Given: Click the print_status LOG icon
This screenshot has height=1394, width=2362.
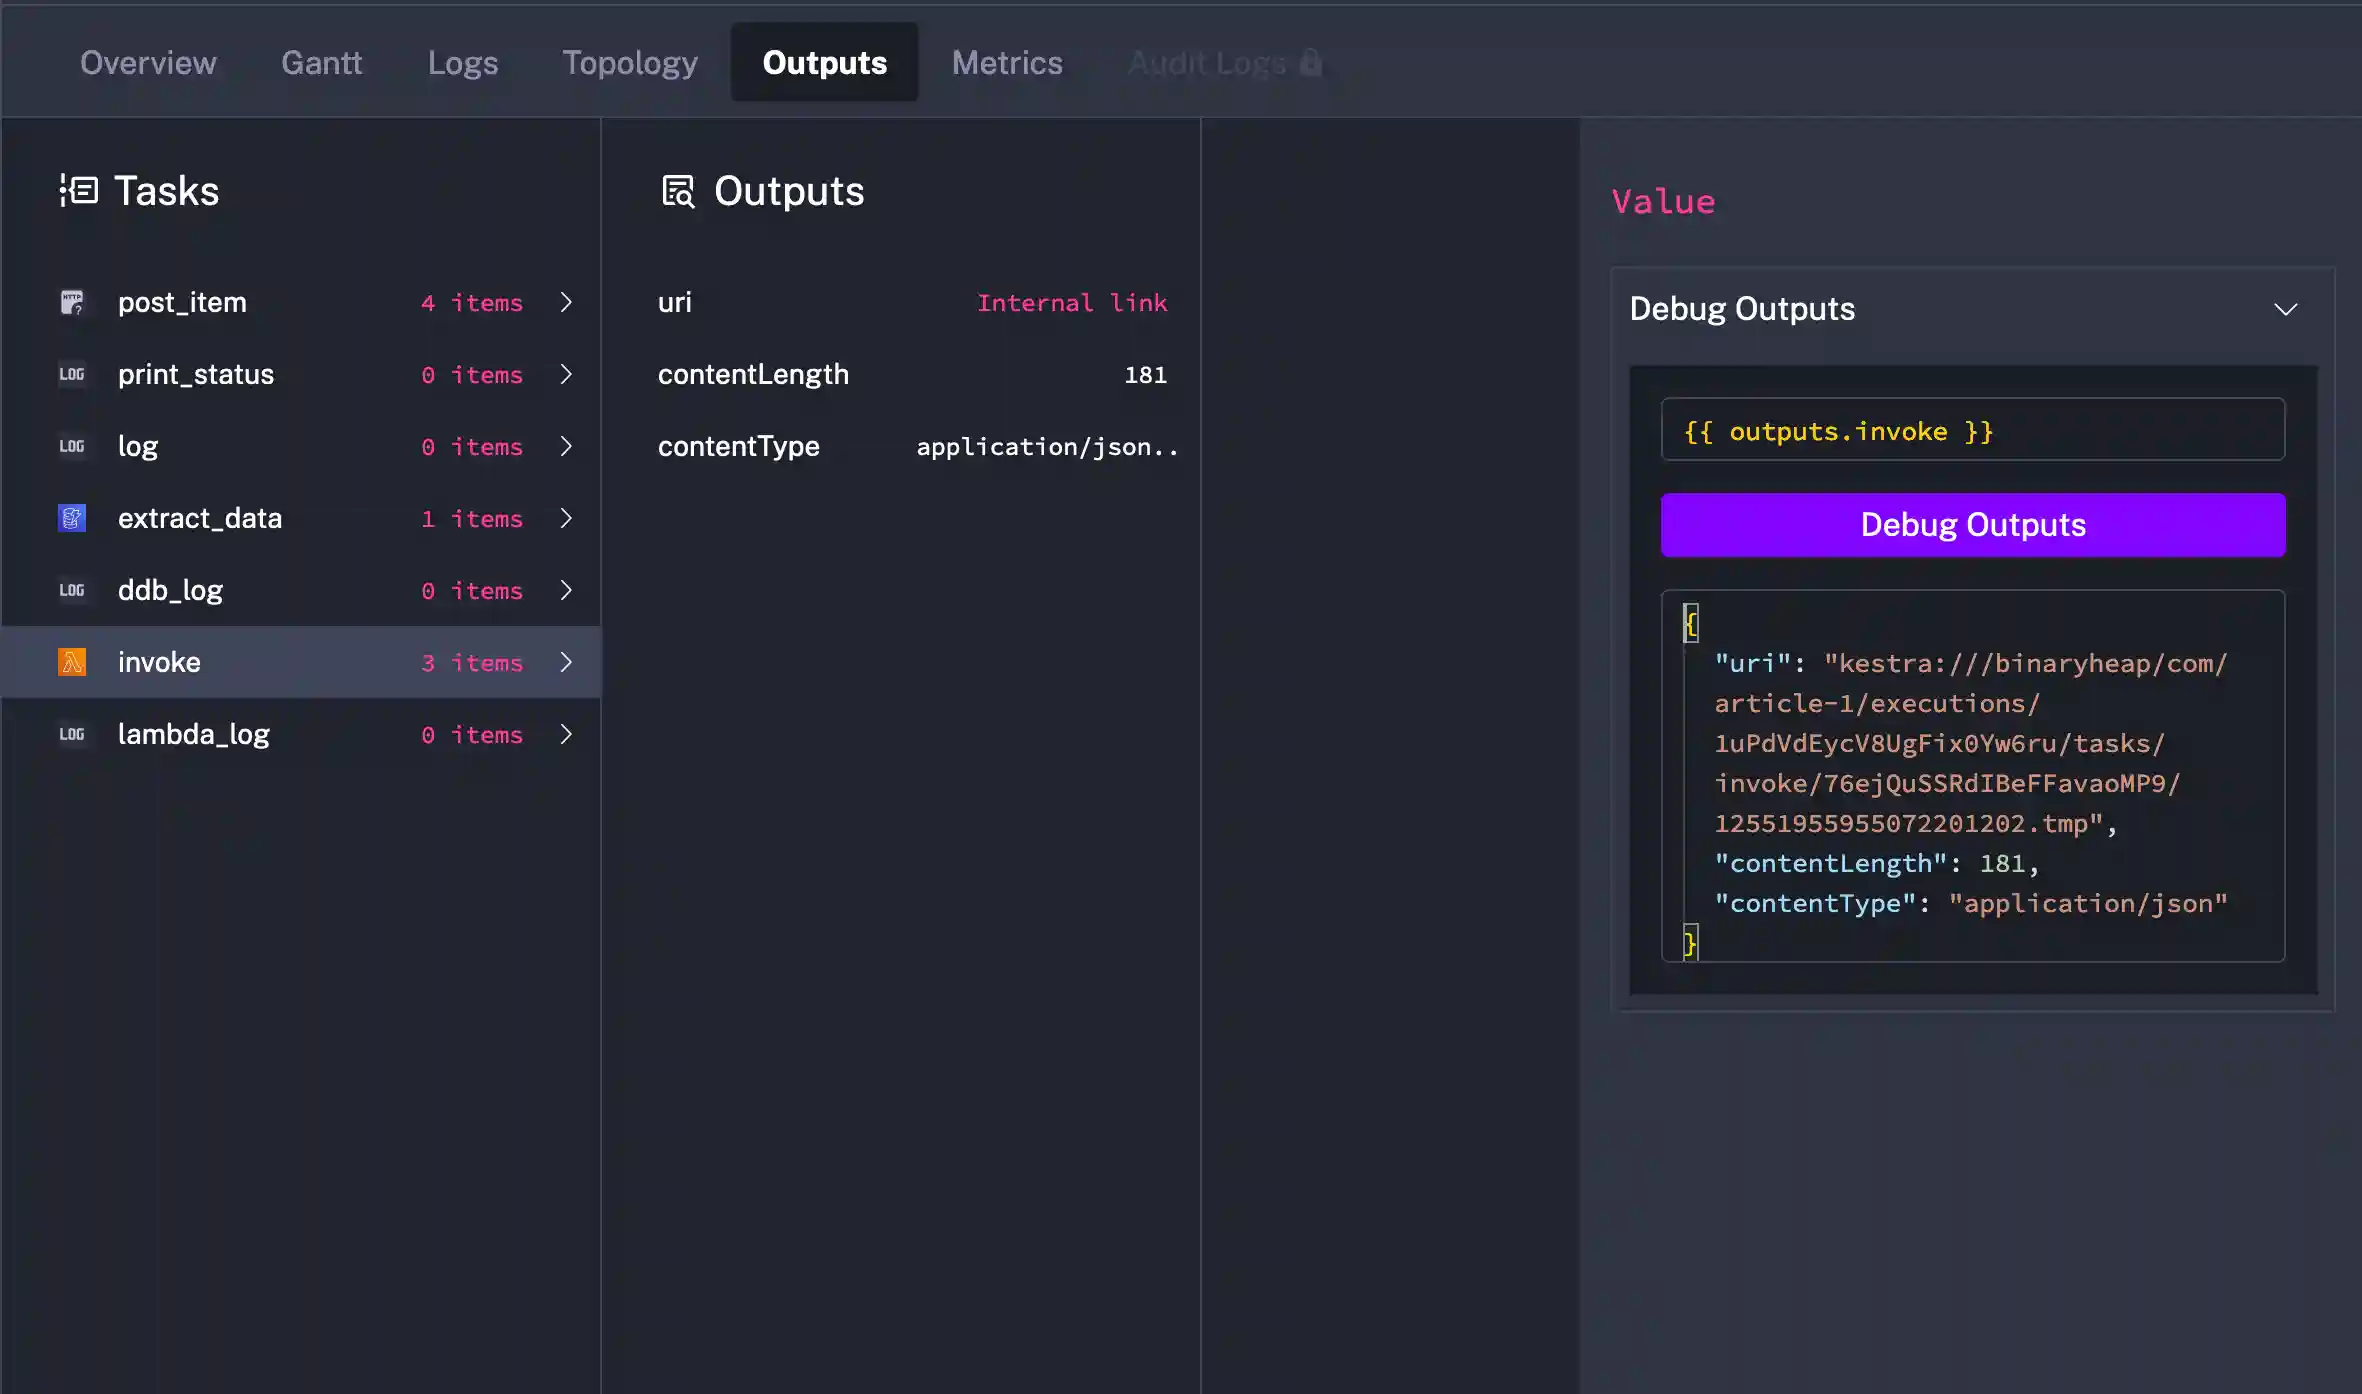Looking at the screenshot, I should pos(72,374).
